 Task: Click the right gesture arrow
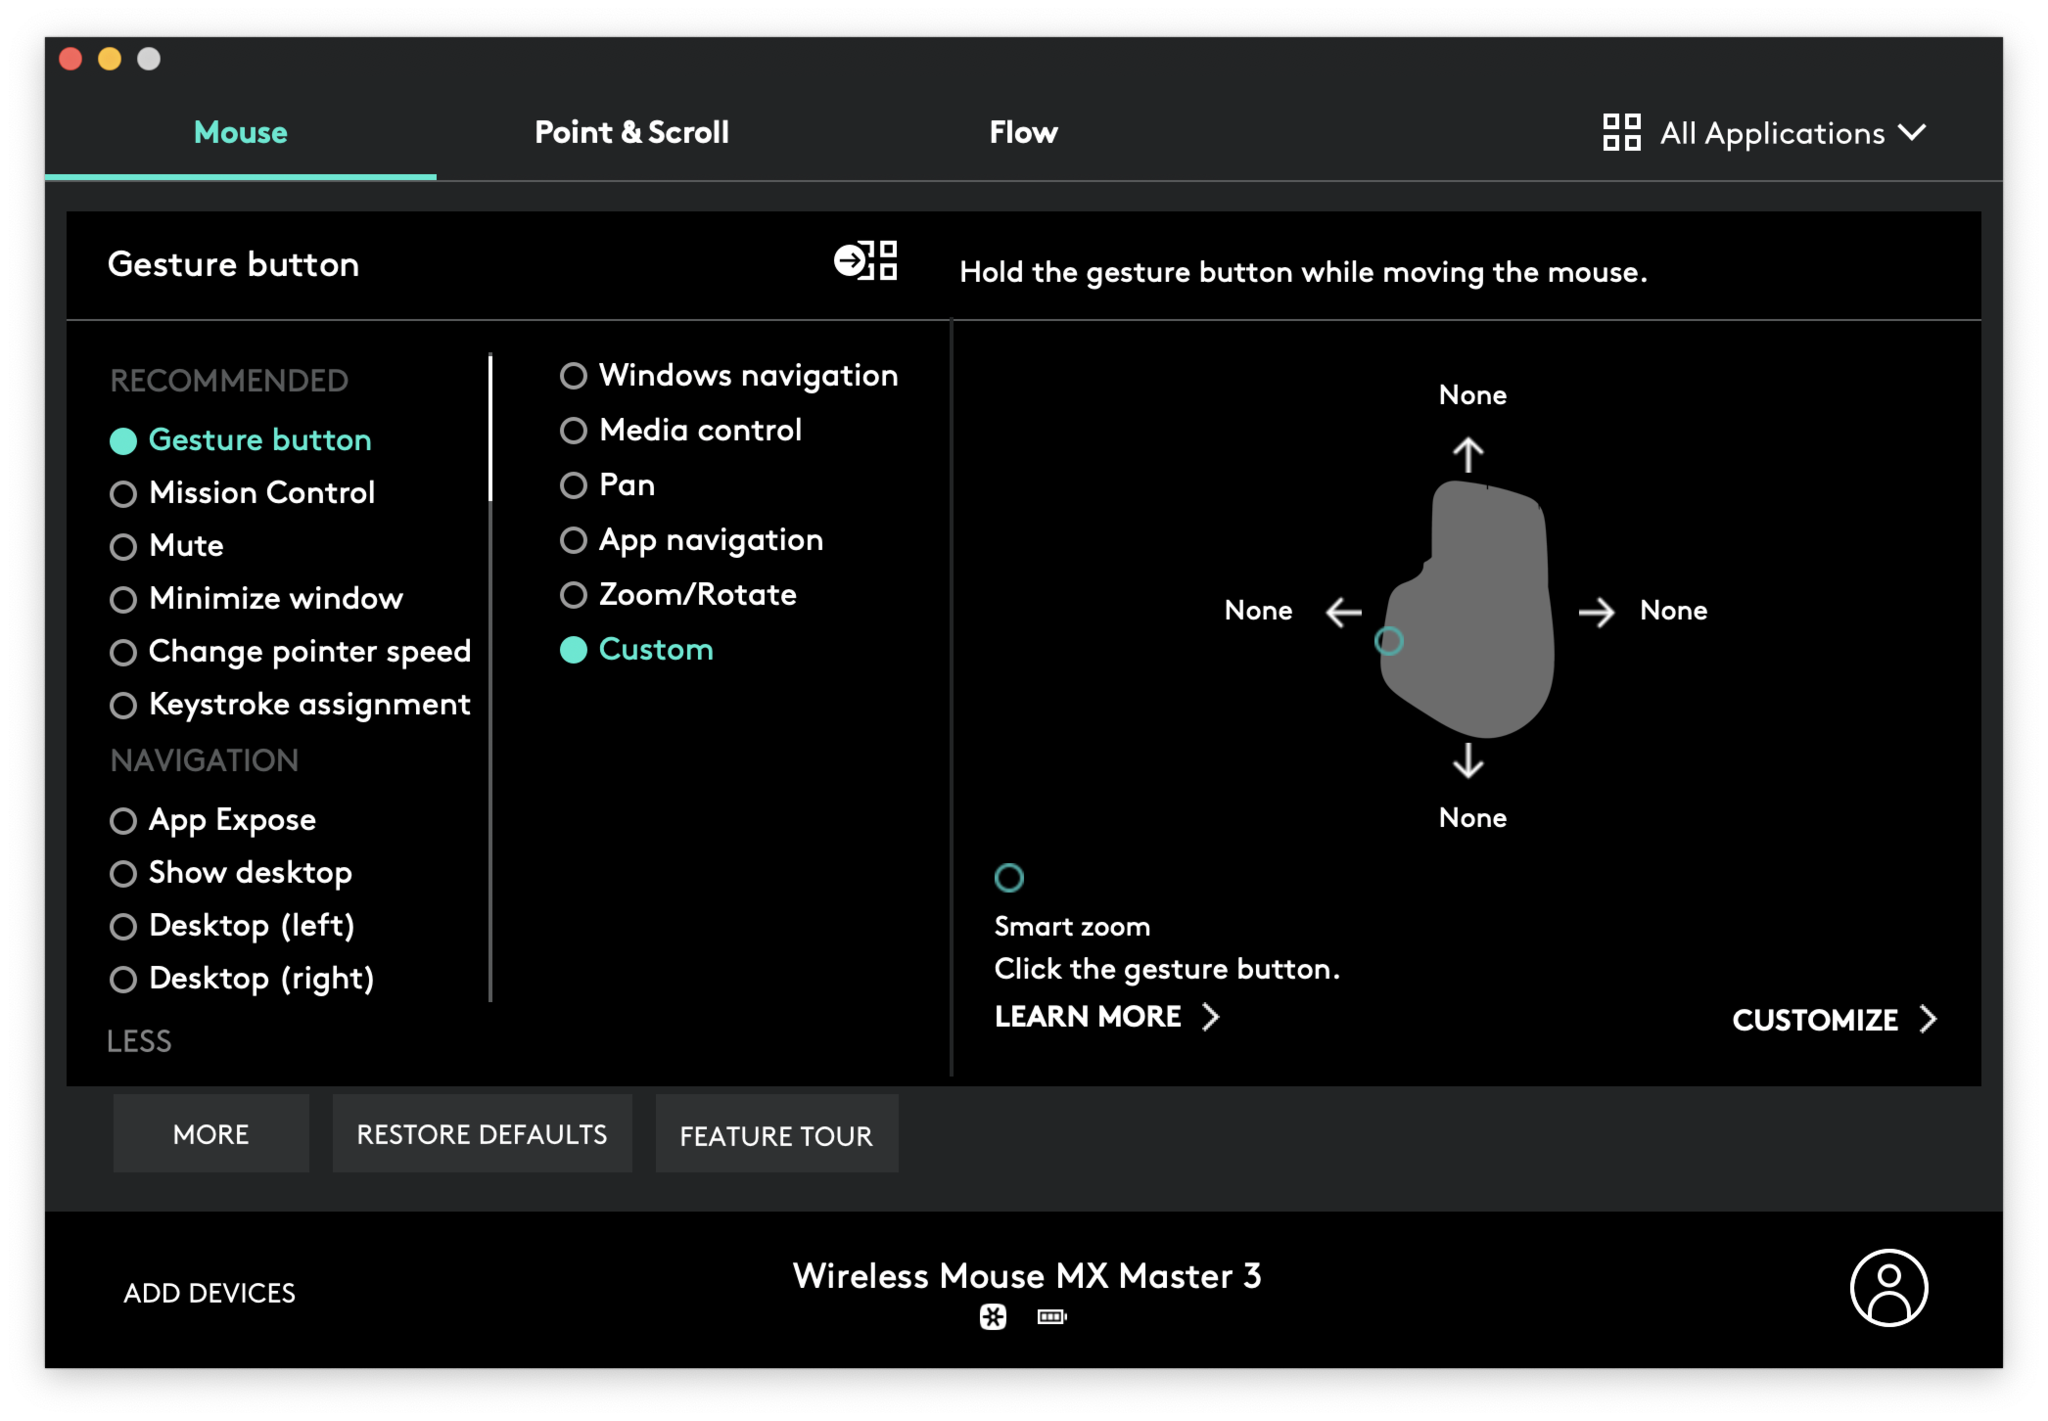[x=1597, y=612]
